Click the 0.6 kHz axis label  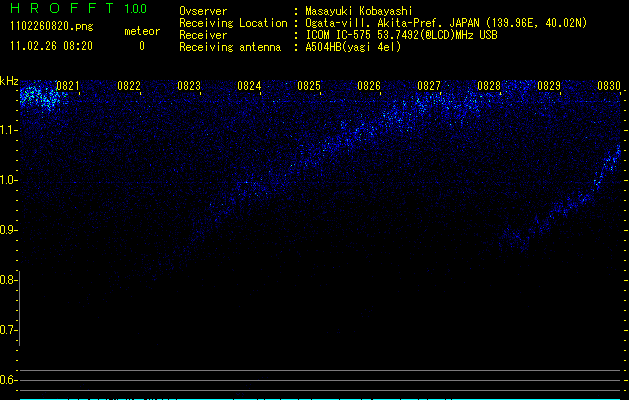click(8, 380)
